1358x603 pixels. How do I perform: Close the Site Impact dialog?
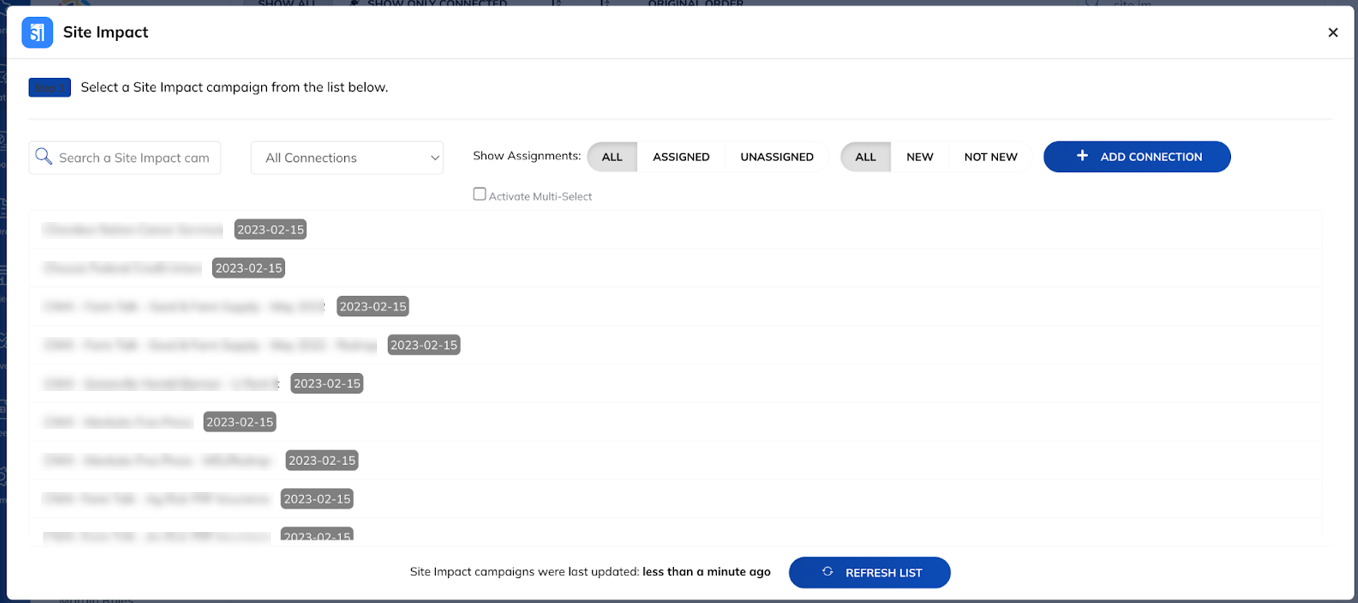1333,33
